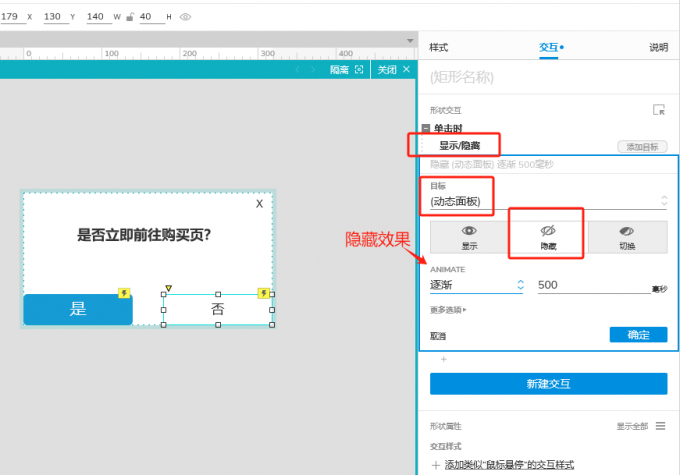This screenshot has height=475, width=680.
Task: Open the 目标 动态面板 dropdown
Action: 548,201
